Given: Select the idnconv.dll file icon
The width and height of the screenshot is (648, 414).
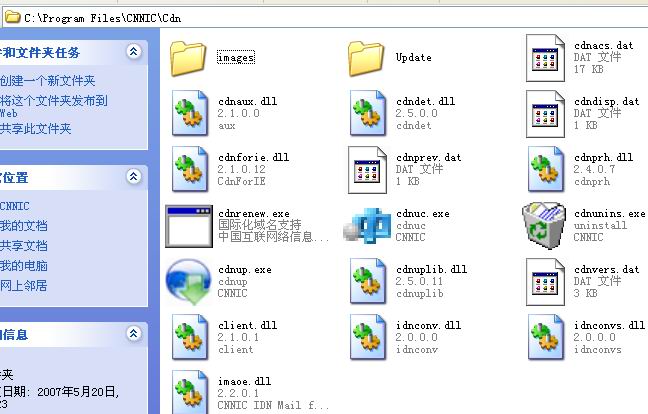Looking at the screenshot, I should 367,337.
